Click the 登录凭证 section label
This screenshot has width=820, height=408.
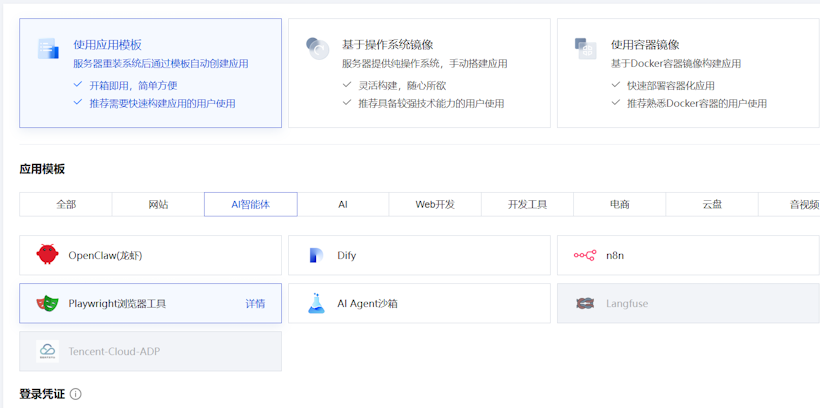tap(42, 394)
